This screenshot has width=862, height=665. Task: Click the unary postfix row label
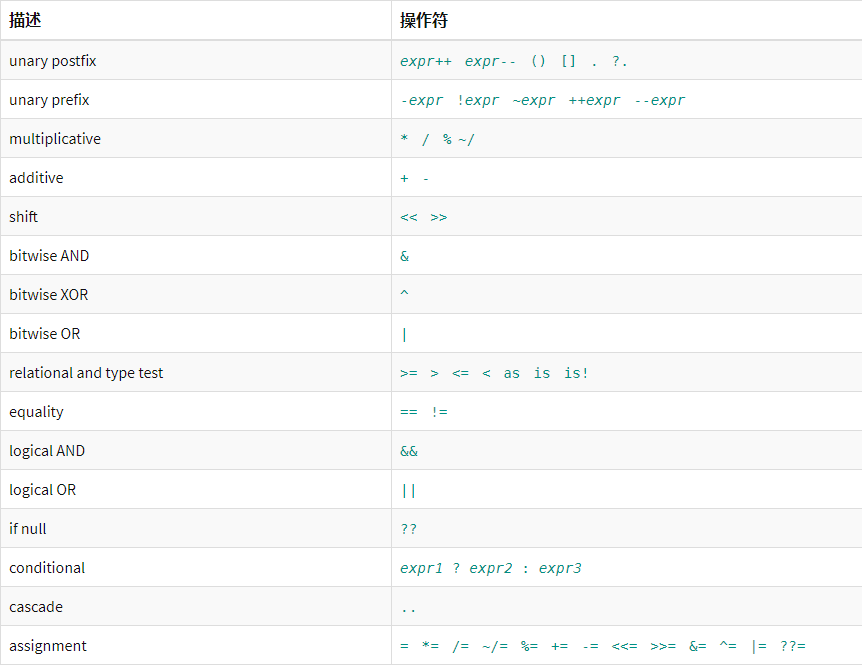click(53, 61)
